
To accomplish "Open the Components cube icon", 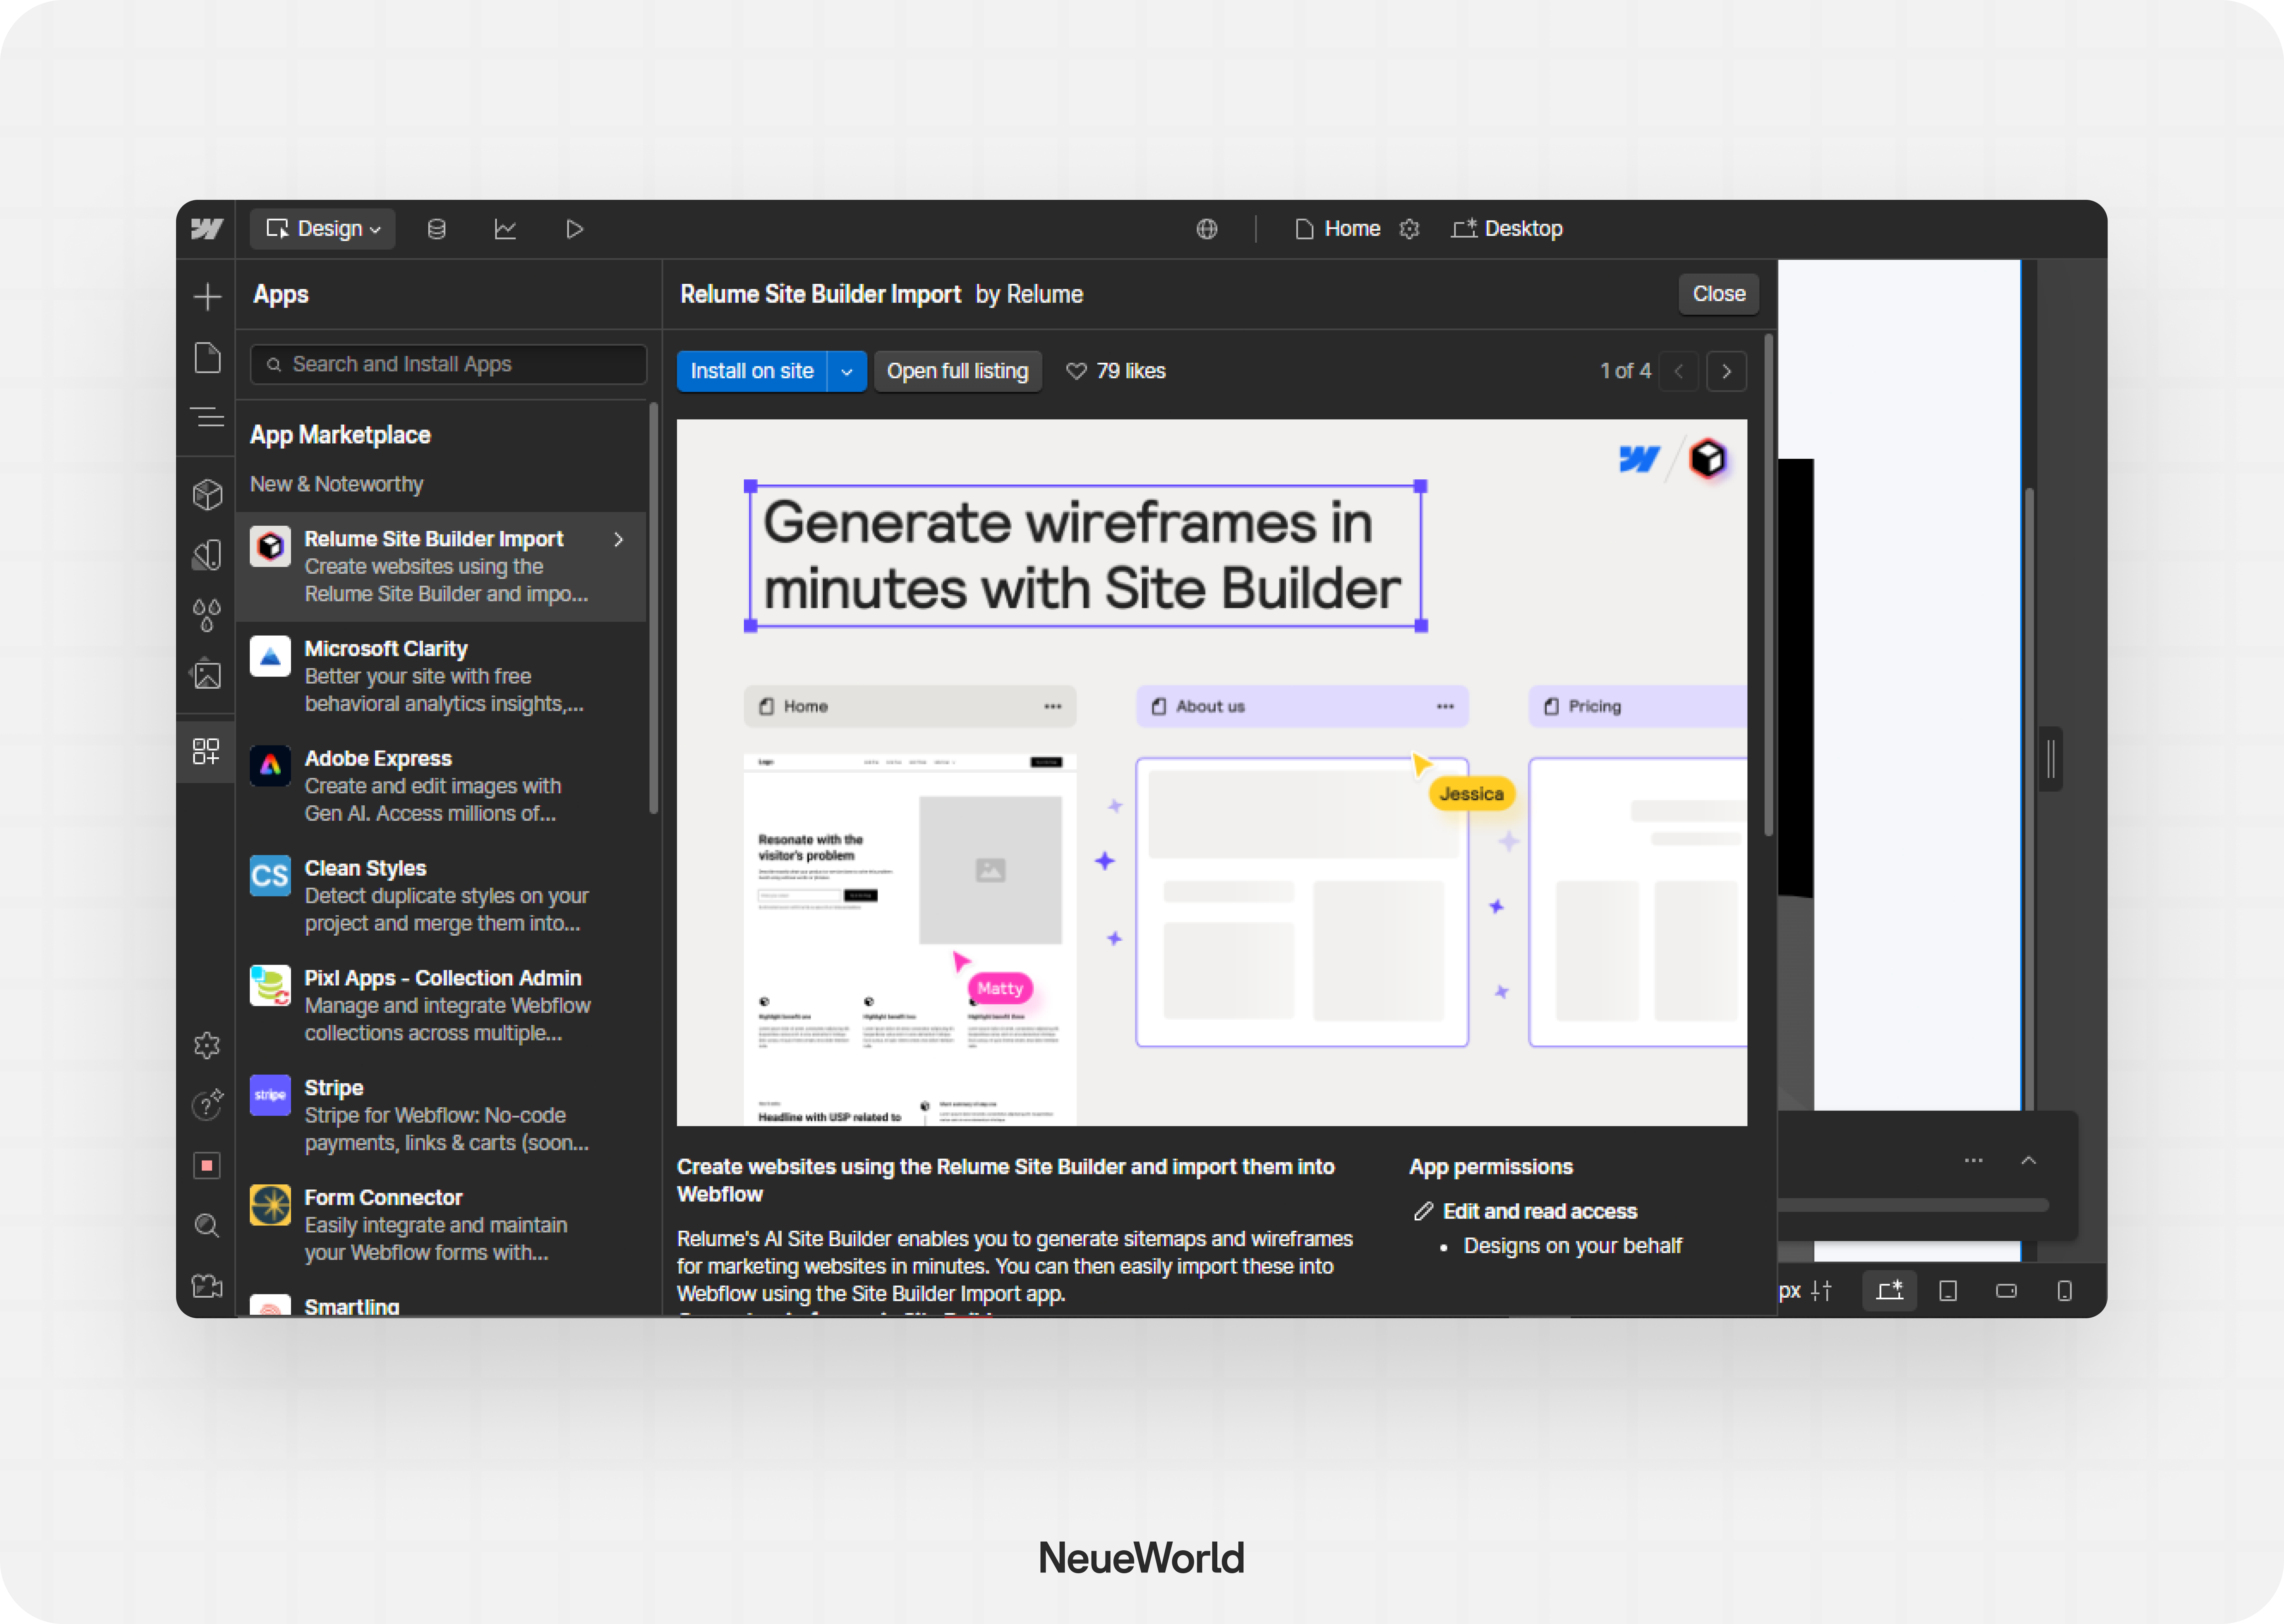I will coord(207,494).
